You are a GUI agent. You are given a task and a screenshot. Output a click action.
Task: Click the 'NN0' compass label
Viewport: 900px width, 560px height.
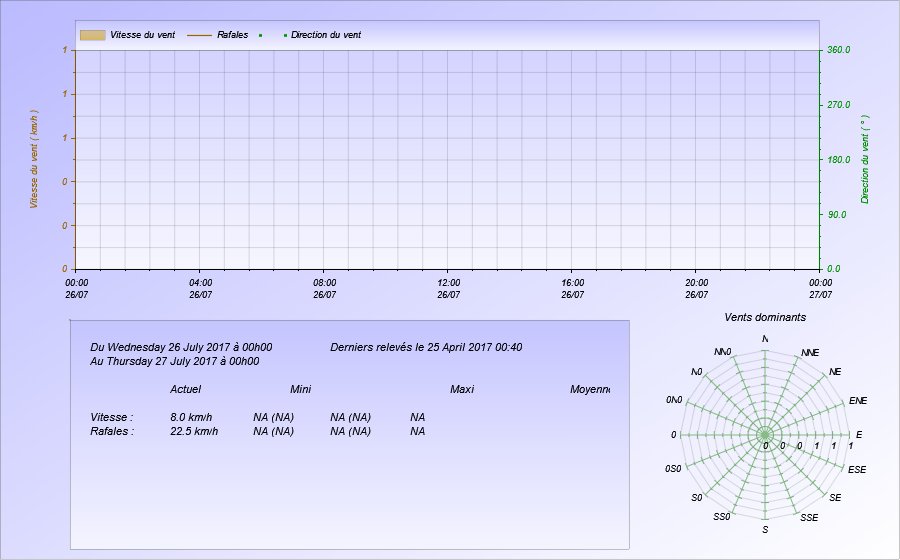[723, 352]
